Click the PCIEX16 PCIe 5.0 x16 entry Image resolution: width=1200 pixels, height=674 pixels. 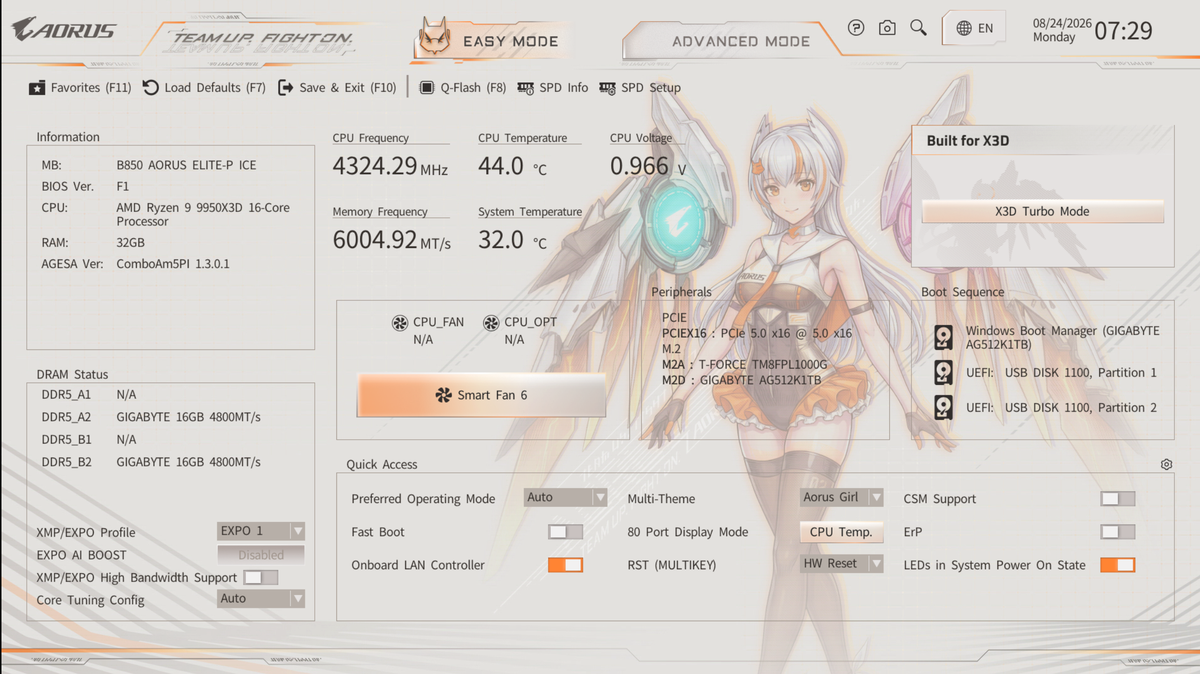click(757, 333)
